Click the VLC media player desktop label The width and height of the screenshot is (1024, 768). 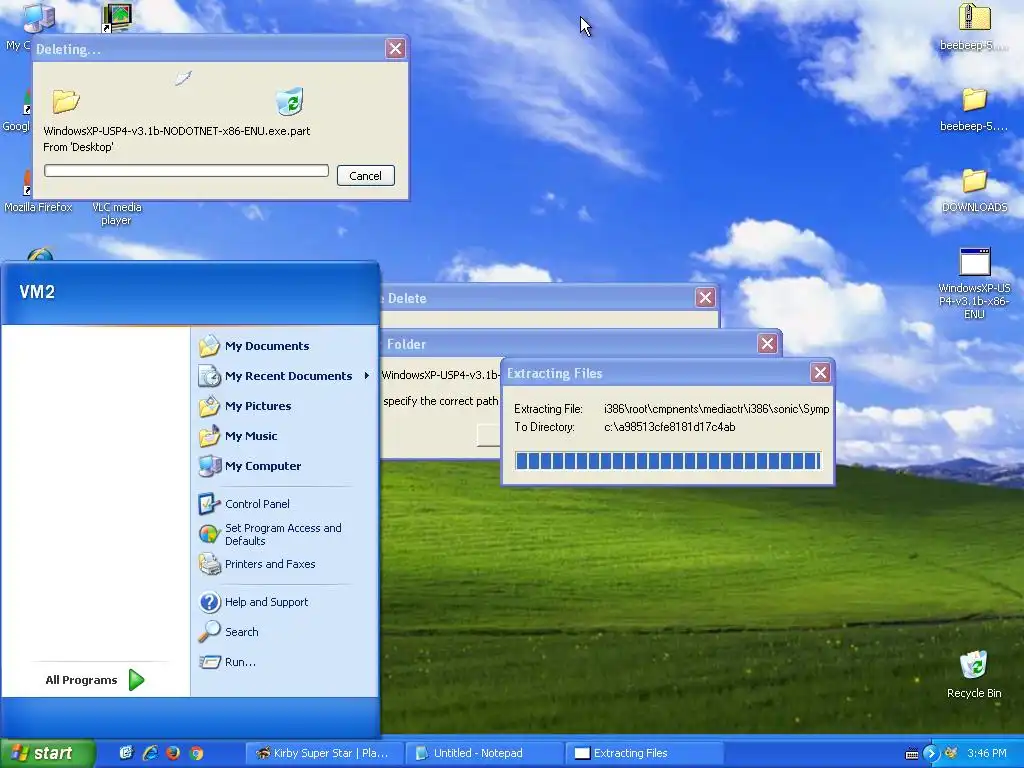[x=116, y=214]
